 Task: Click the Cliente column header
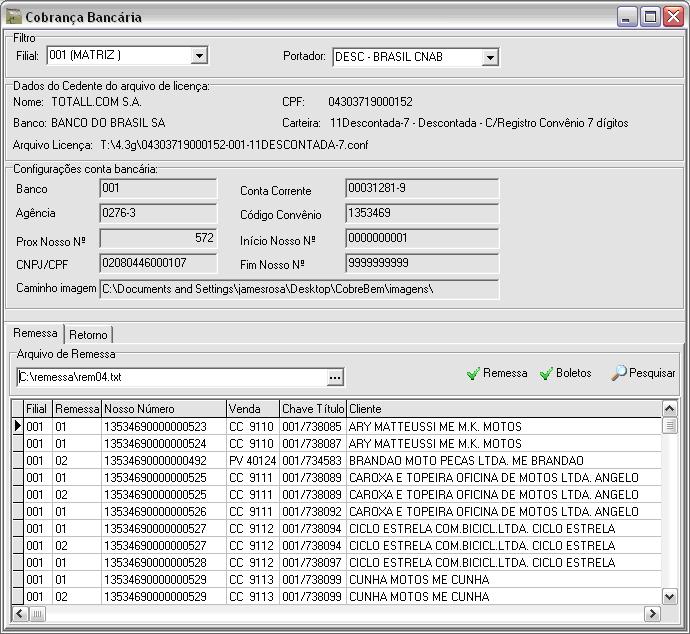pos(504,409)
